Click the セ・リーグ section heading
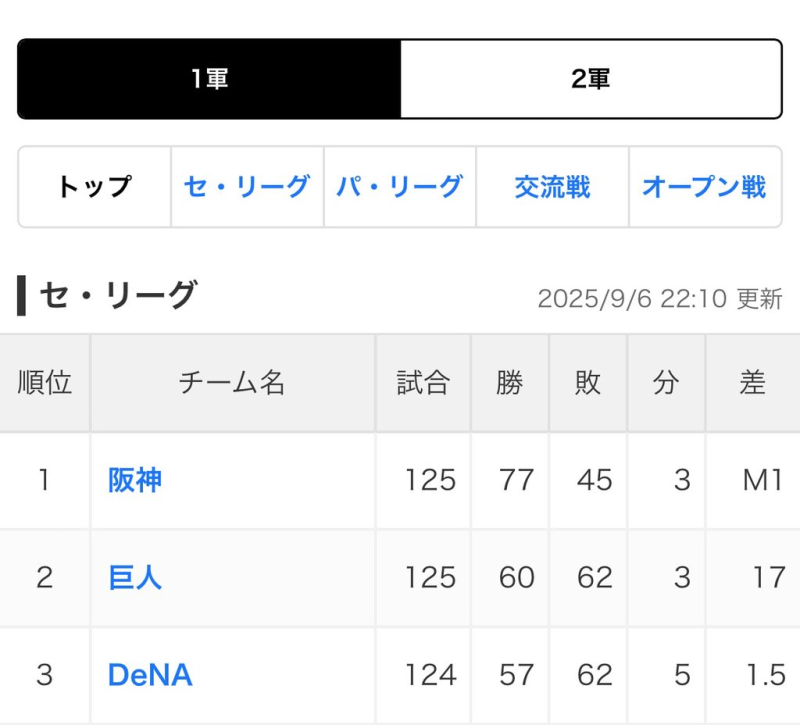800x725 pixels. [118, 296]
